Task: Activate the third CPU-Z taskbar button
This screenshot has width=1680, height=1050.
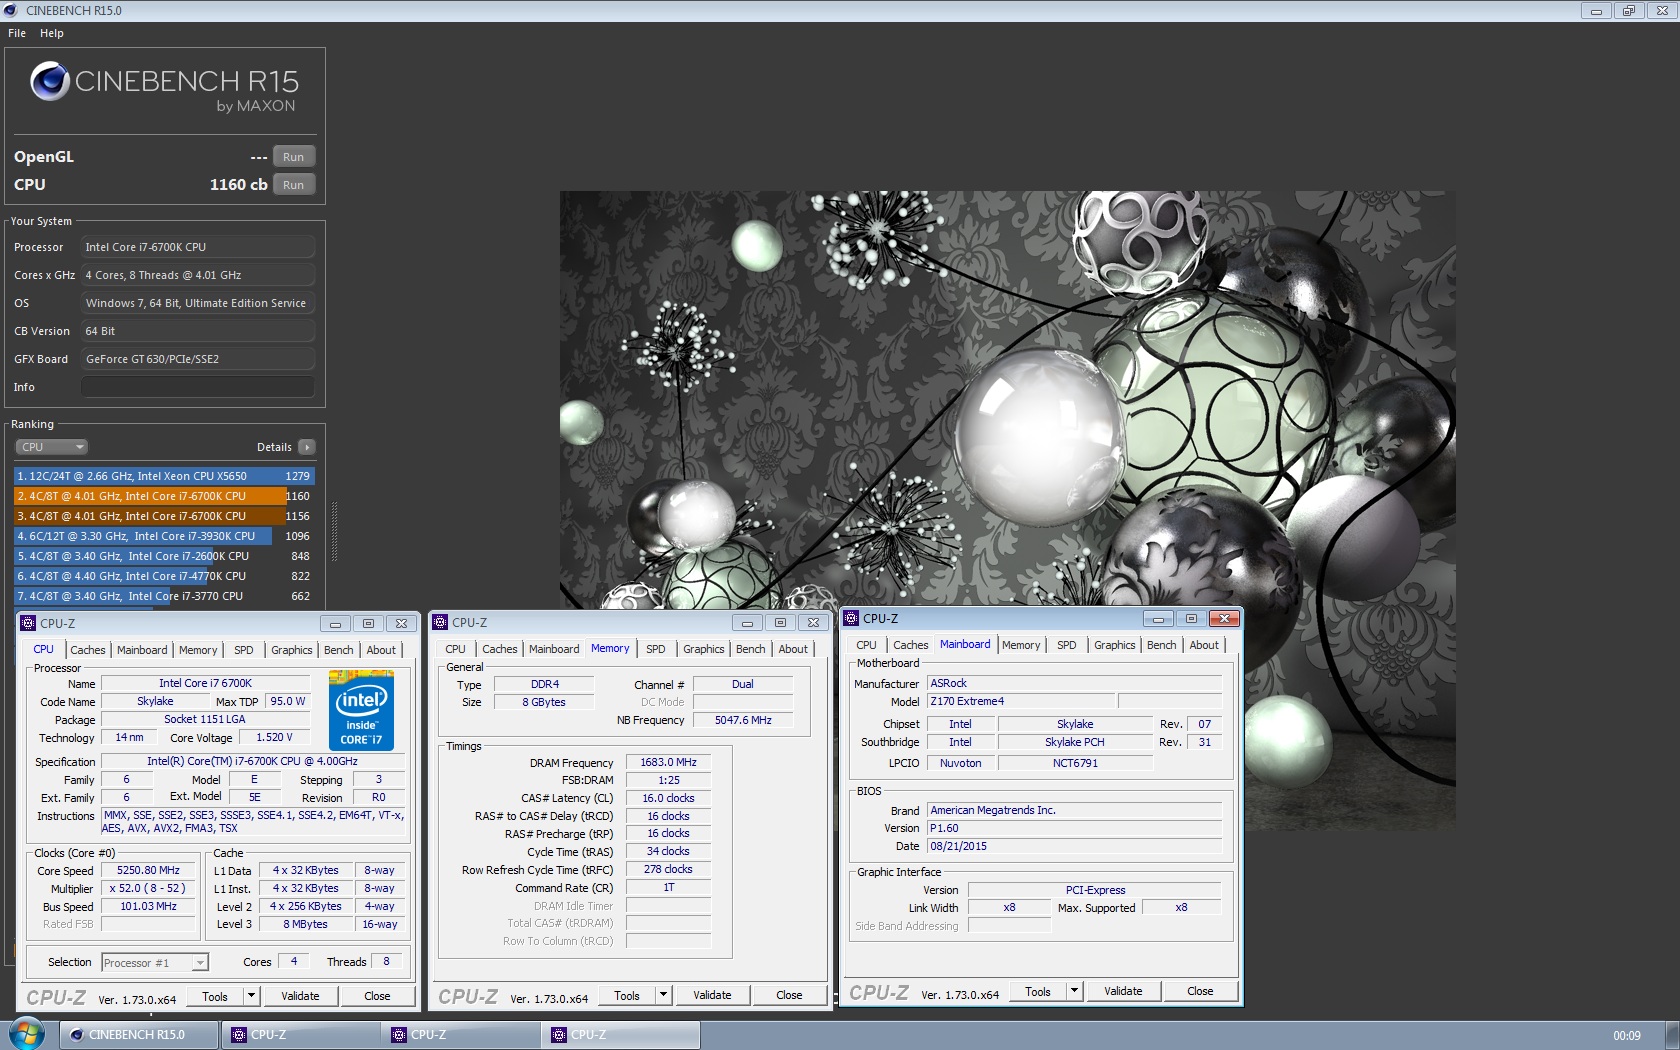Action: pyautogui.click(x=620, y=1035)
